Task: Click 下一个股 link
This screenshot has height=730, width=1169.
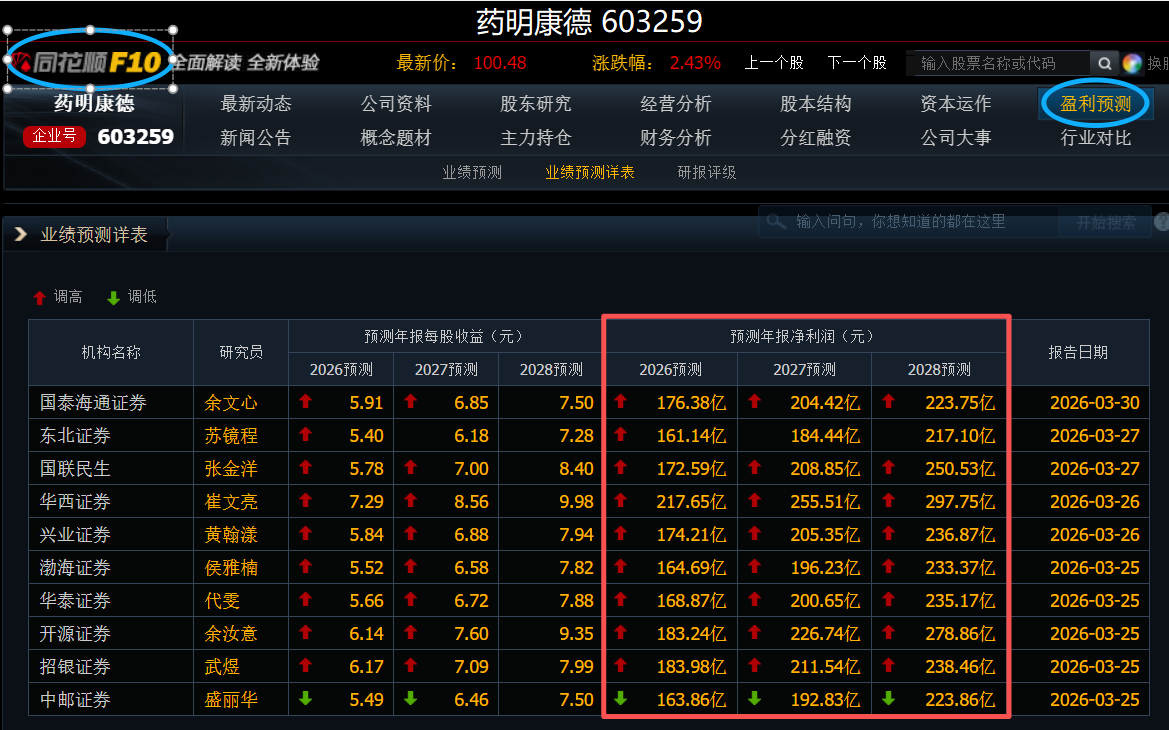Action: coord(857,63)
